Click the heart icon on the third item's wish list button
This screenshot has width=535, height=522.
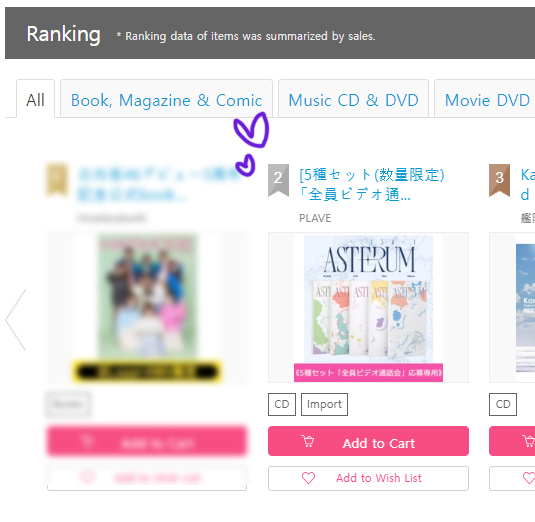pyautogui.click(x=529, y=478)
